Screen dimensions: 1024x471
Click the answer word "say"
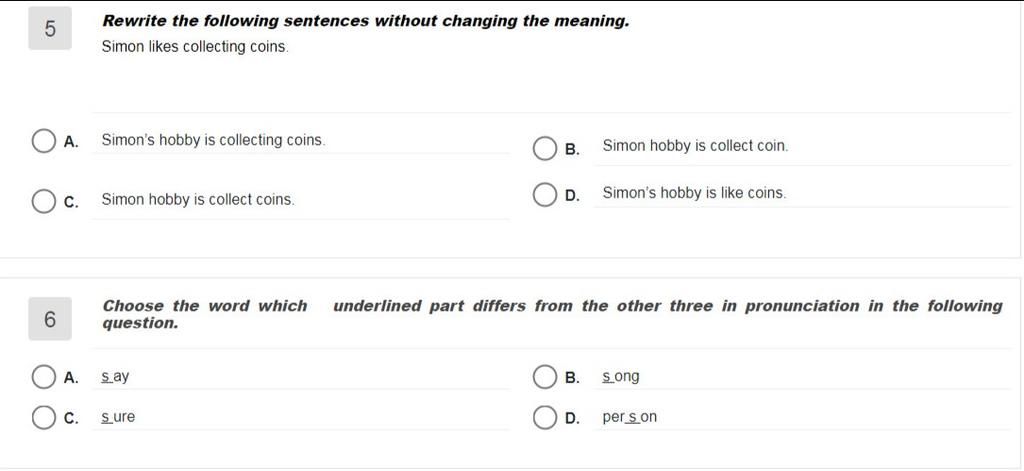point(116,377)
